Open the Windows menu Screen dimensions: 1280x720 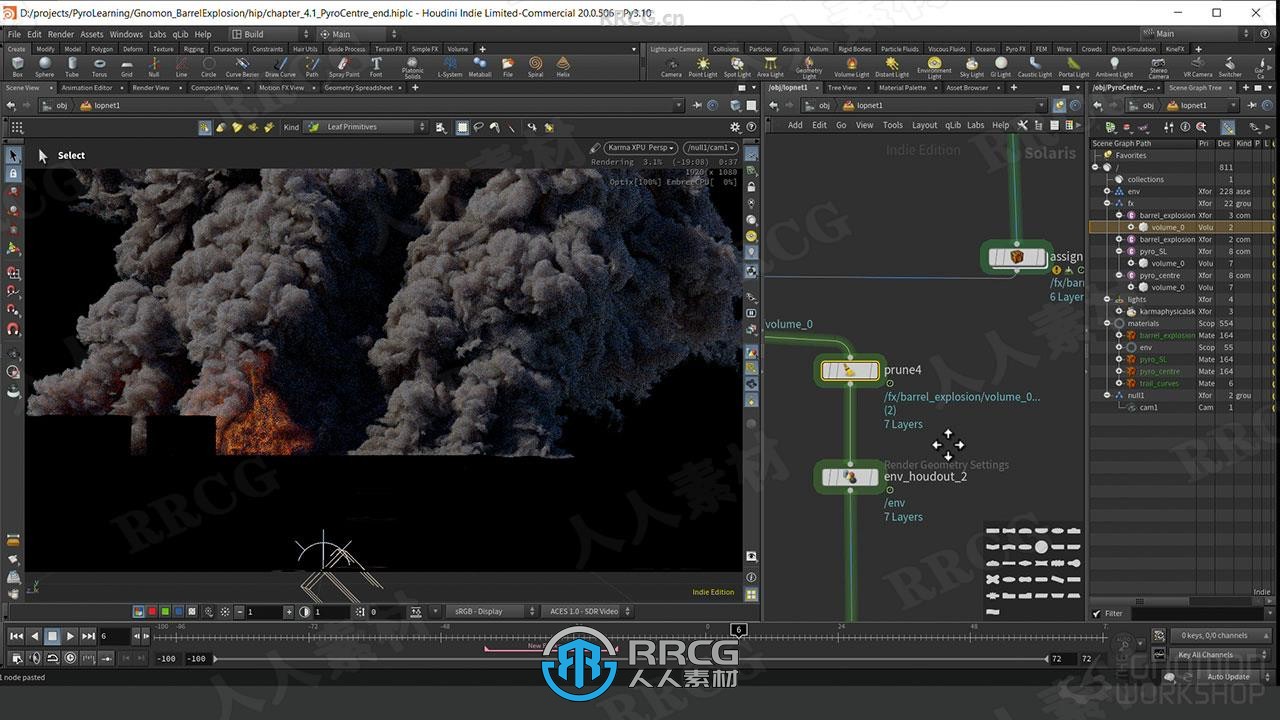(126, 34)
